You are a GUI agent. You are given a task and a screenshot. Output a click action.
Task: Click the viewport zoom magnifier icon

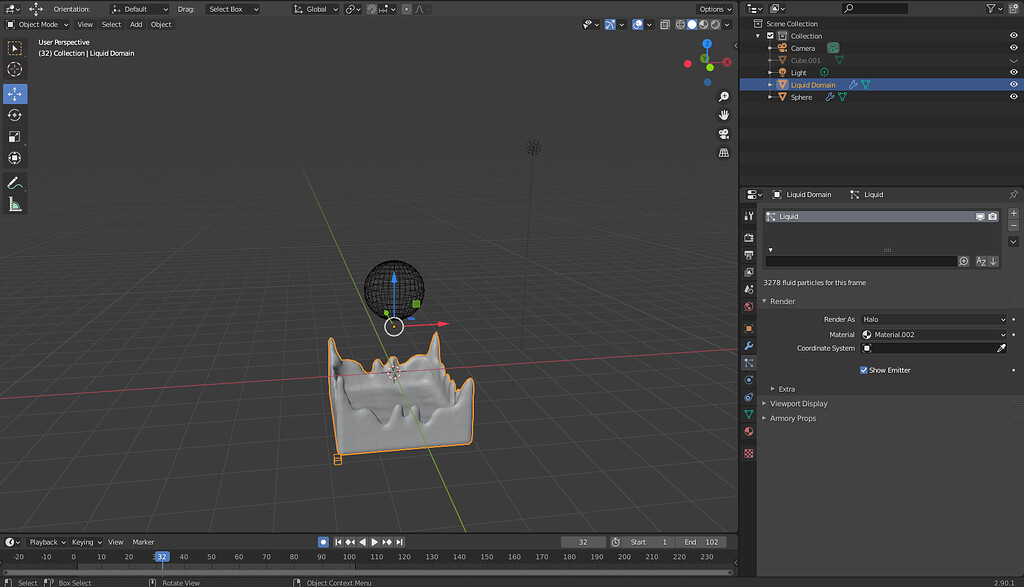pyautogui.click(x=724, y=97)
